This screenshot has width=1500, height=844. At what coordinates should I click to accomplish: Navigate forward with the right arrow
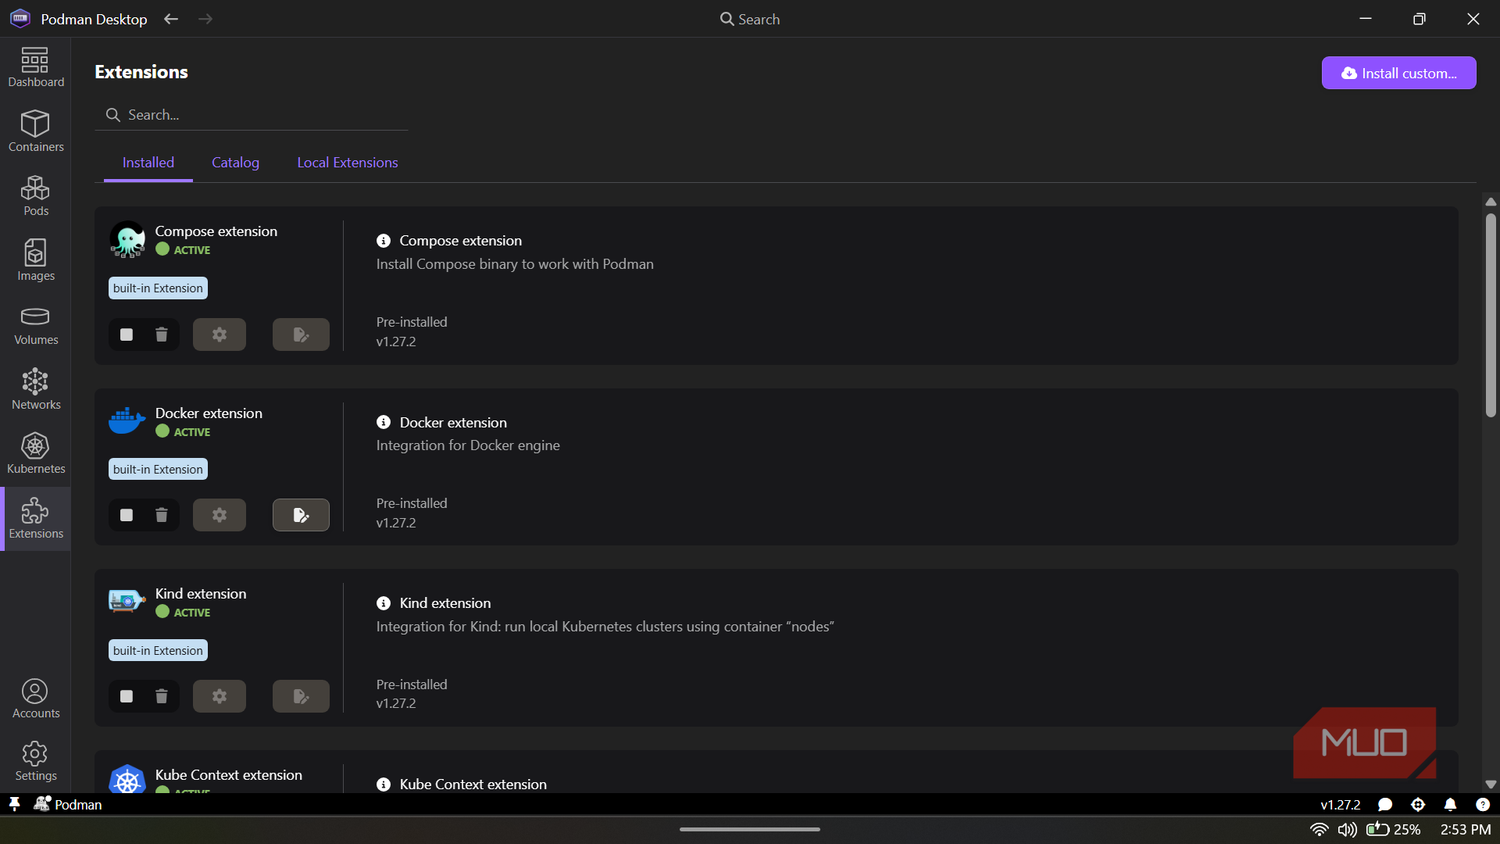coord(205,19)
